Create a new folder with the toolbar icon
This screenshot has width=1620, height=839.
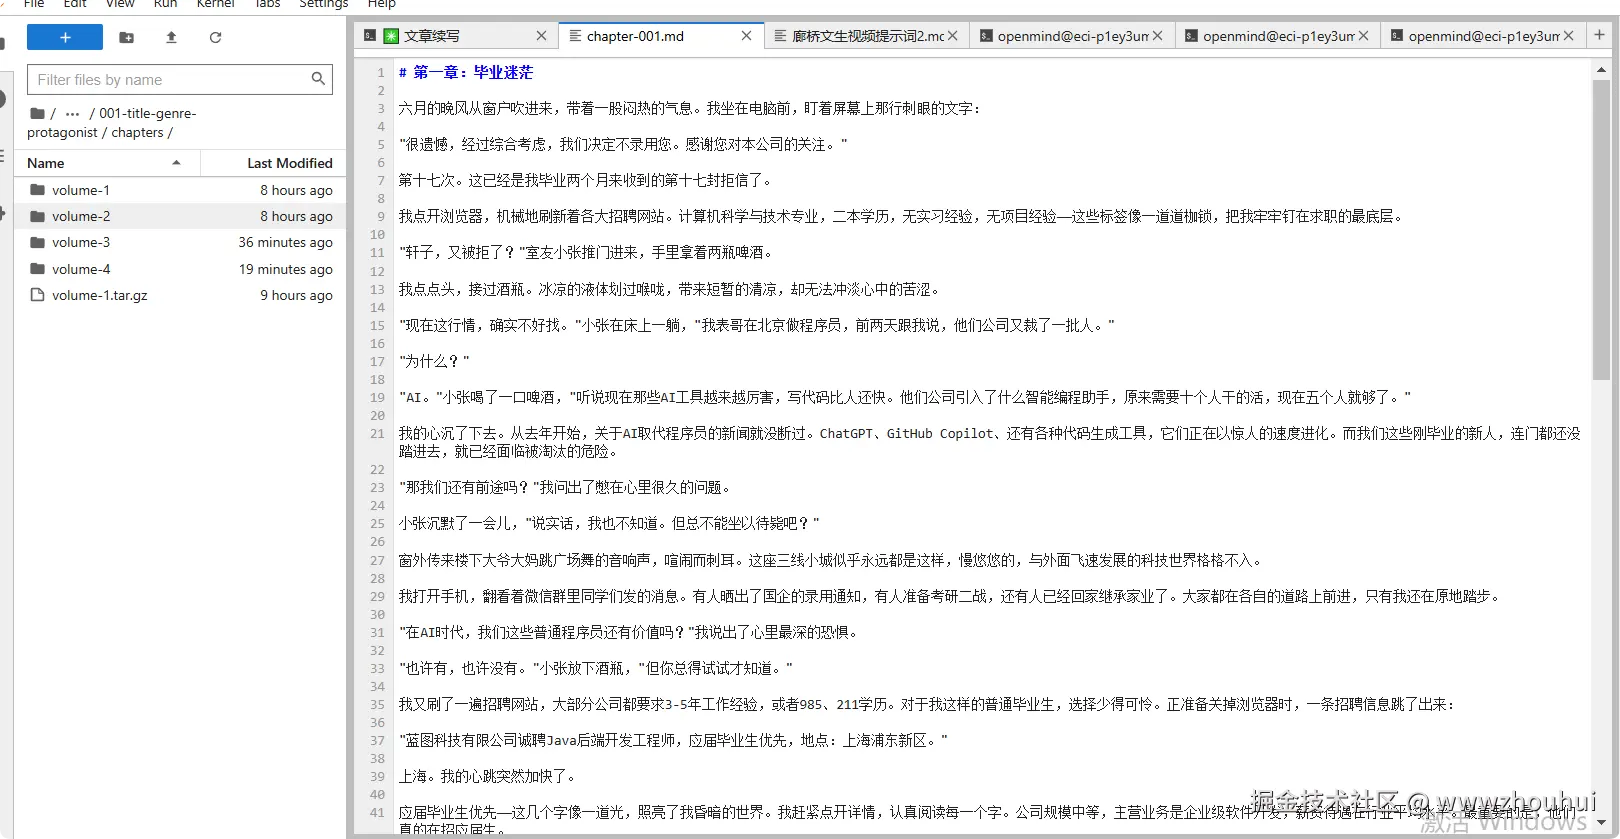click(x=126, y=37)
